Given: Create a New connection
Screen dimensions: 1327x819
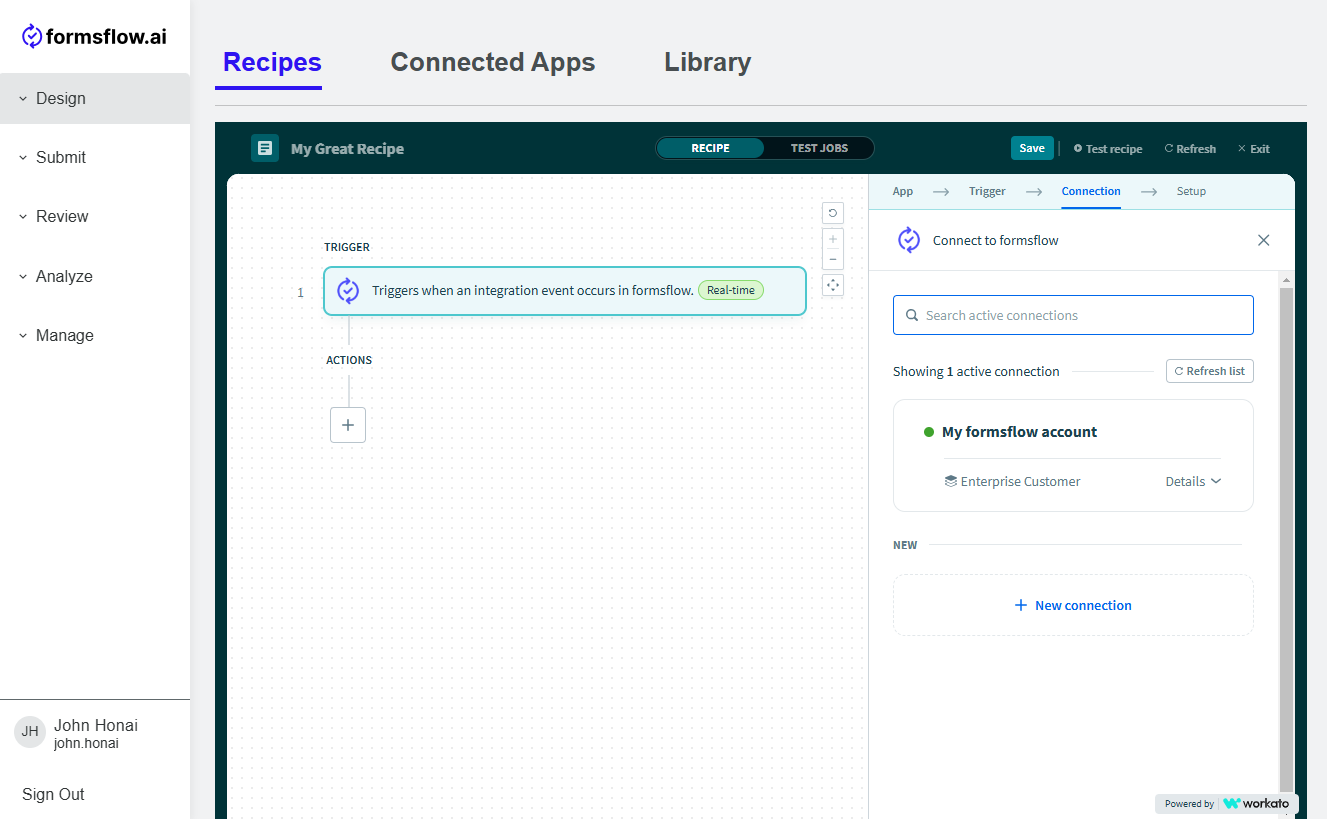Looking at the screenshot, I should (1073, 605).
